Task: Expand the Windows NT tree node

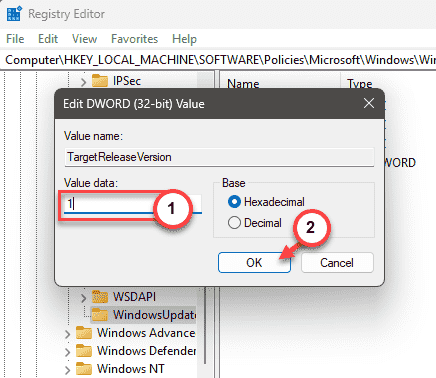Action: 67,369
